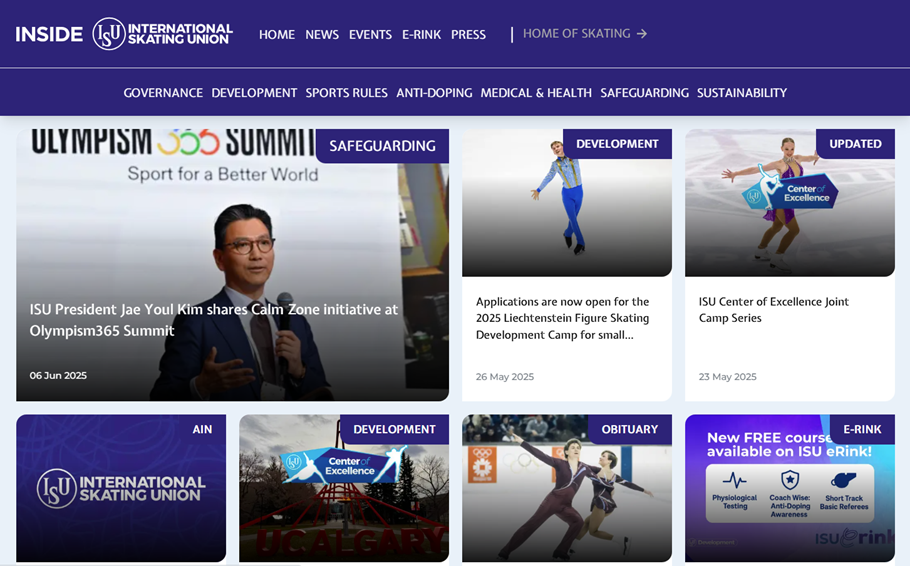Open the Jae Youl Kim Calm Zone article headline
Screen dimensions: 910x566
pos(214,320)
